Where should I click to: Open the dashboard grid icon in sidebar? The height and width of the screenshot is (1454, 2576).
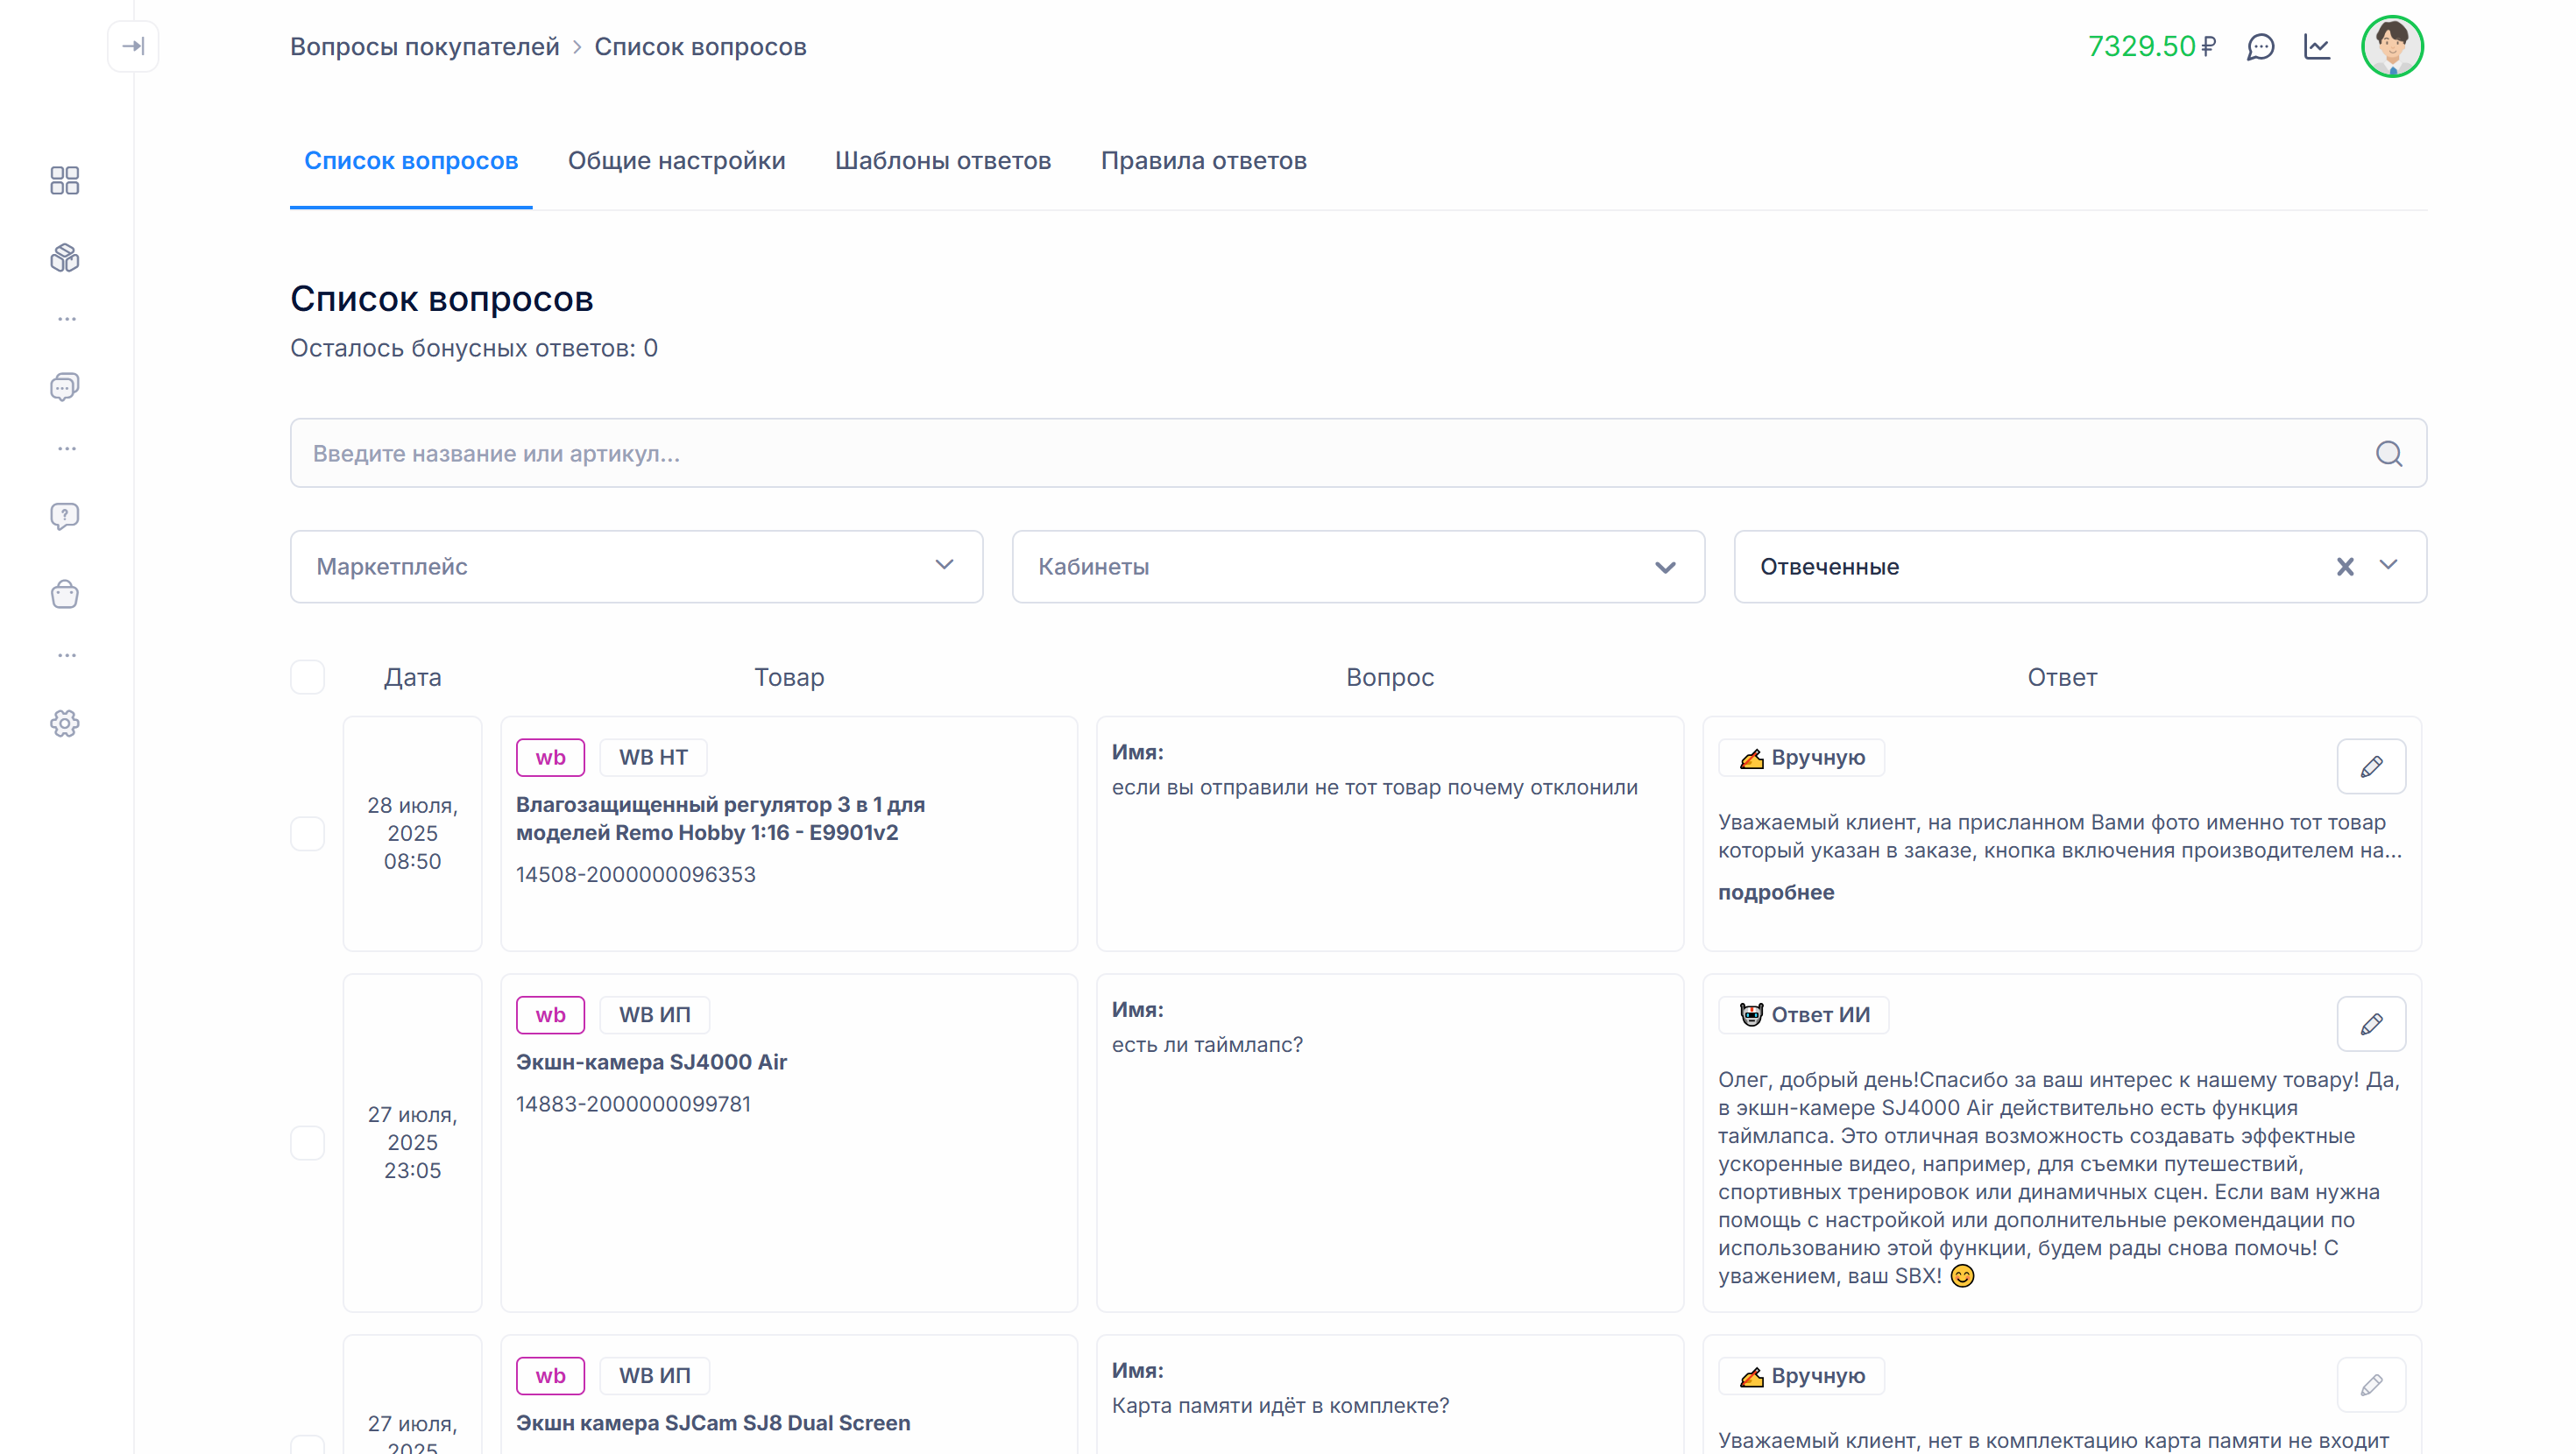pos(65,180)
